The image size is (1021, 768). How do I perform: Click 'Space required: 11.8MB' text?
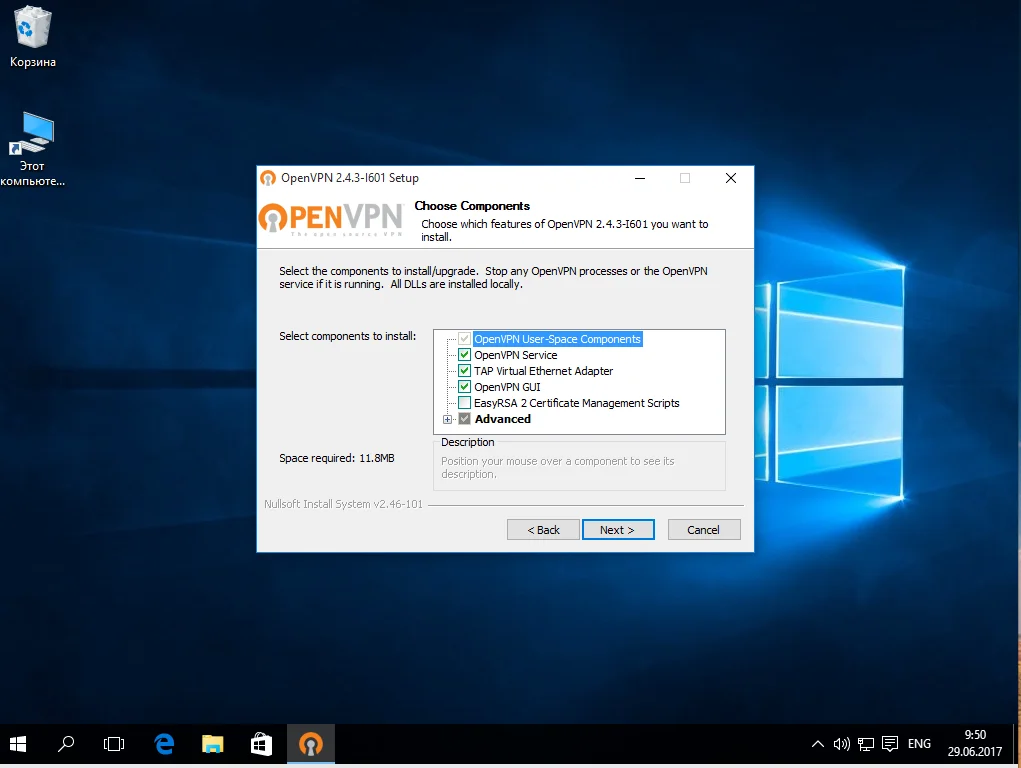[337, 458]
